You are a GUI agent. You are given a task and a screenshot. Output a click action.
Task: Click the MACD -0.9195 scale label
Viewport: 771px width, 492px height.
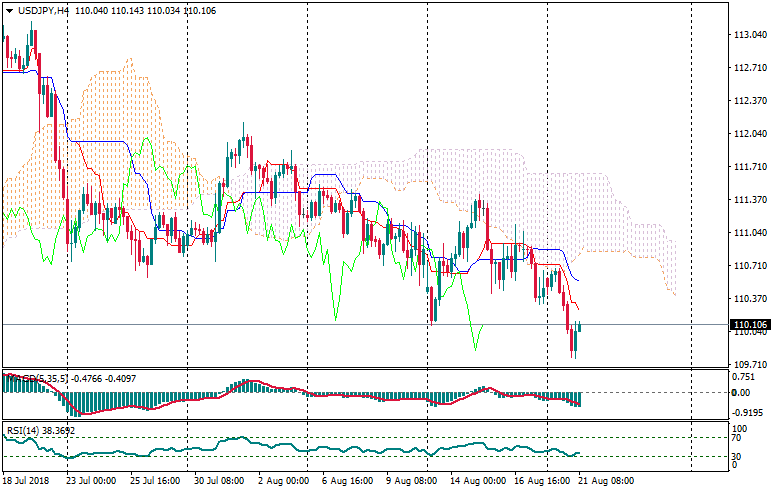748,412
